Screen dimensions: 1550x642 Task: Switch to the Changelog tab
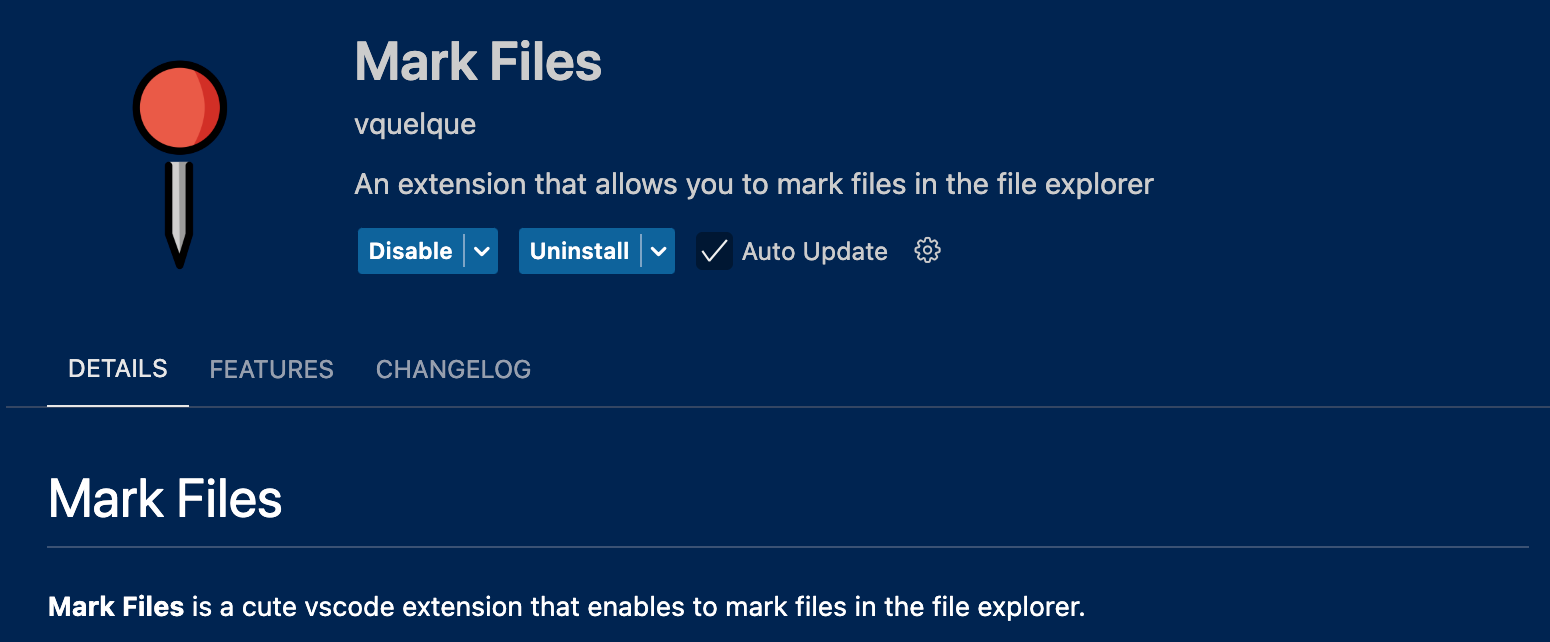pyautogui.click(x=453, y=369)
